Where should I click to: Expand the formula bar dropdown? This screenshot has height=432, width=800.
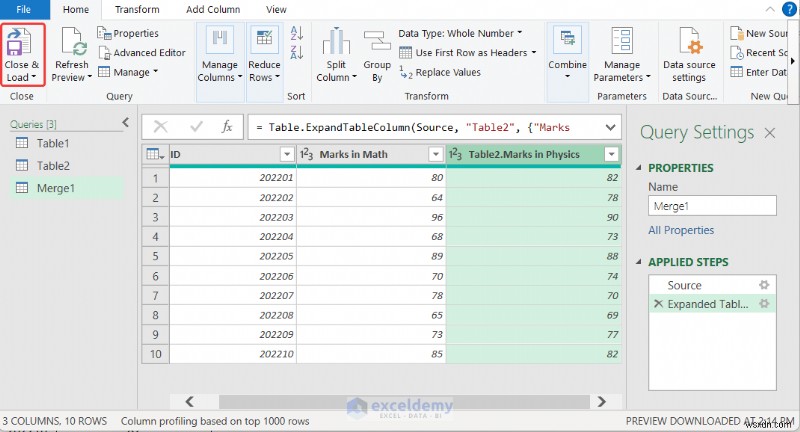point(610,128)
